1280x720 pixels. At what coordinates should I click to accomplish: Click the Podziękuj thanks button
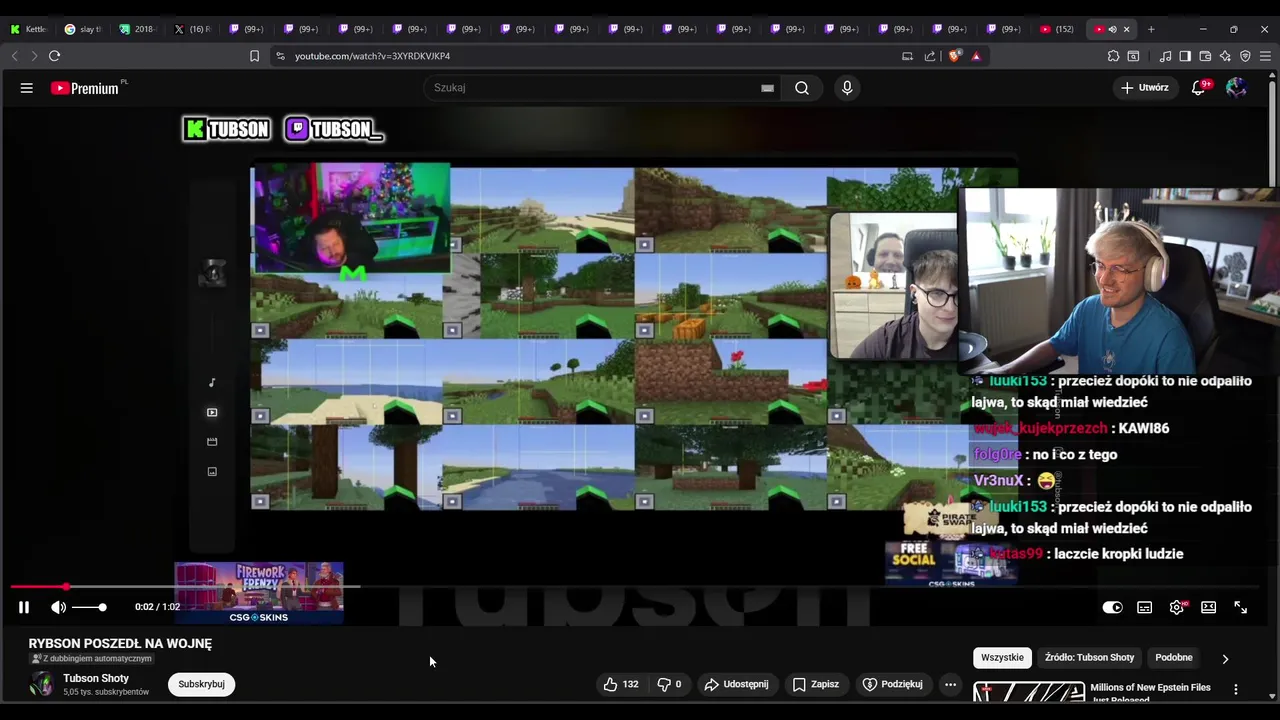[x=892, y=684]
